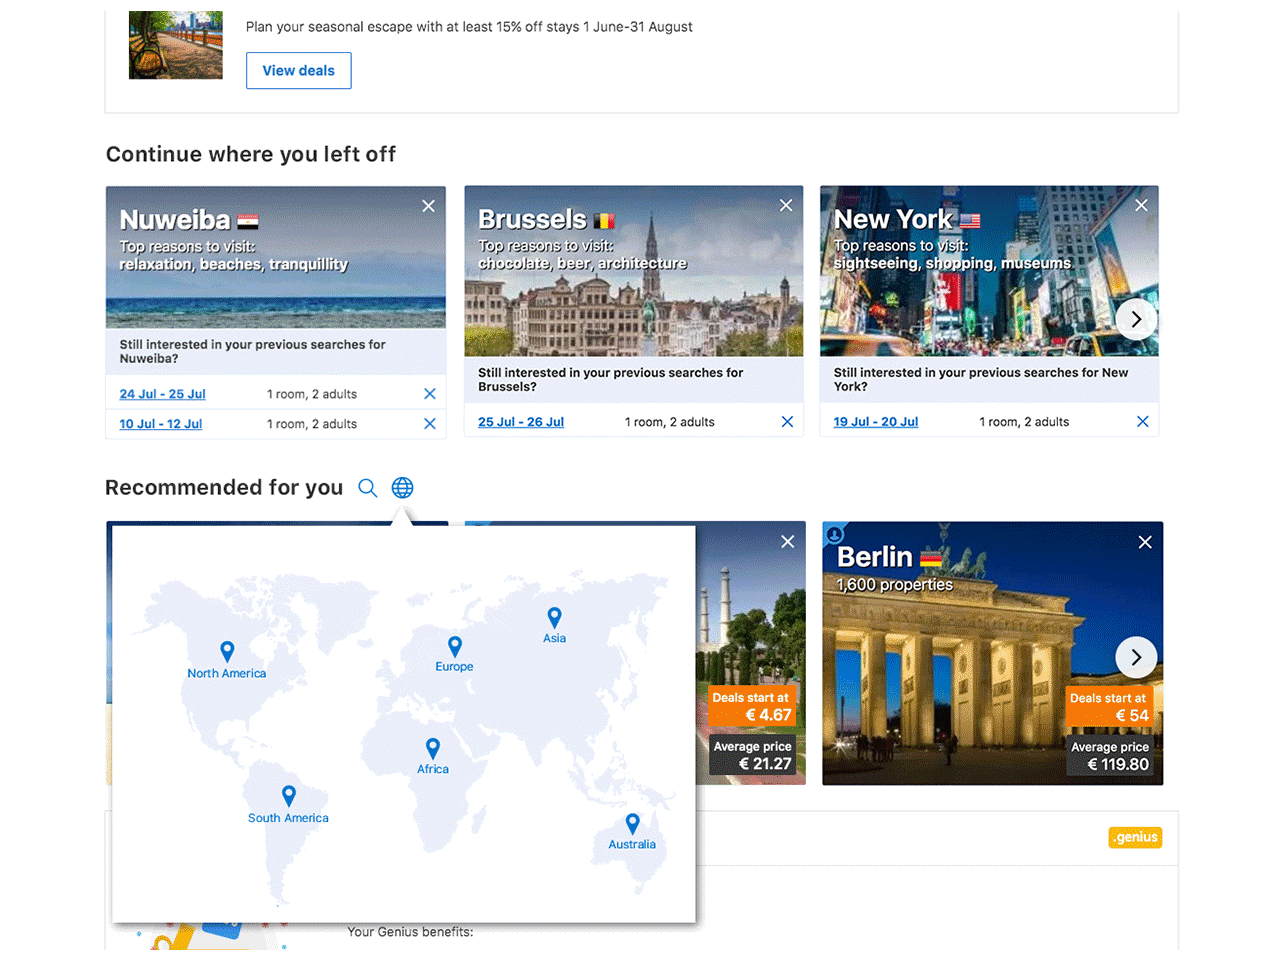
Task: Dismiss the New York card
Action: (1141, 205)
